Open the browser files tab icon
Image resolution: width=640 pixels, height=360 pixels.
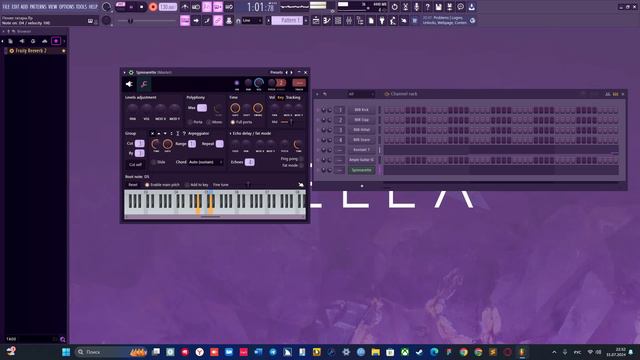pyautogui.click(x=10, y=41)
